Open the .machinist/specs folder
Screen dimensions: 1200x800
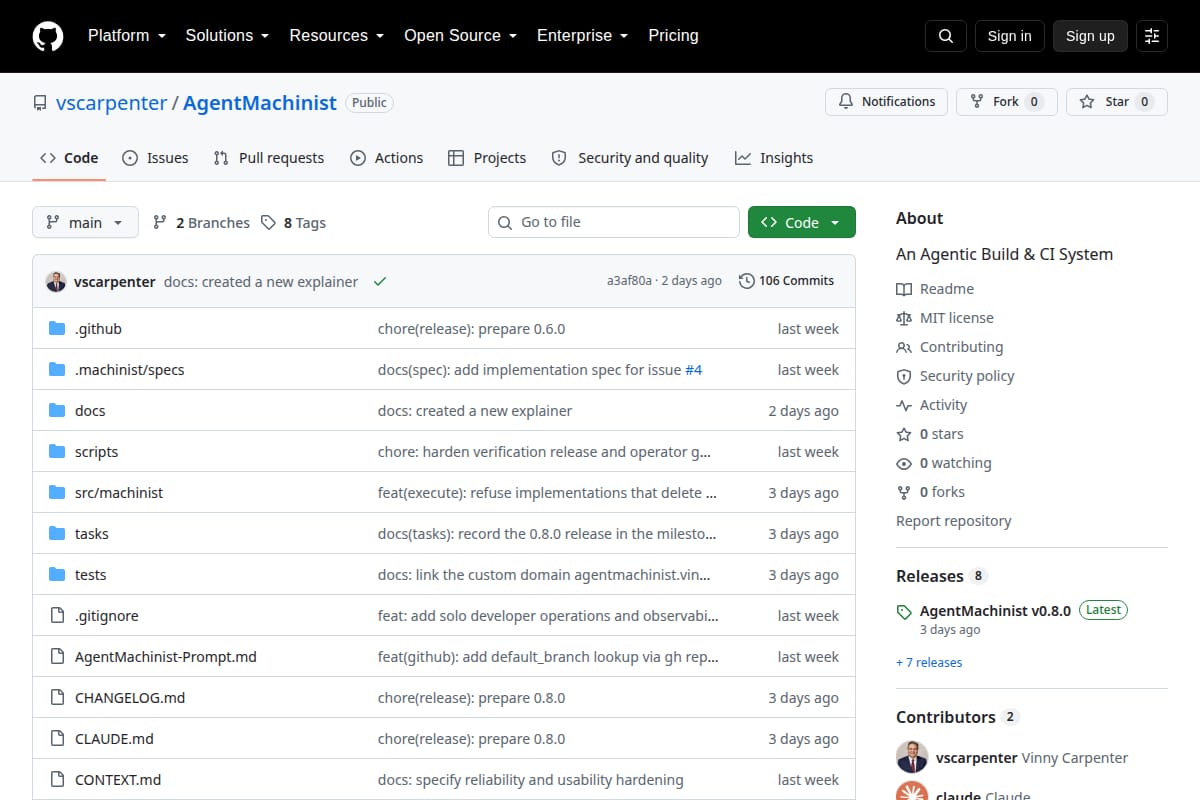pyautogui.click(x=130, y=370)
